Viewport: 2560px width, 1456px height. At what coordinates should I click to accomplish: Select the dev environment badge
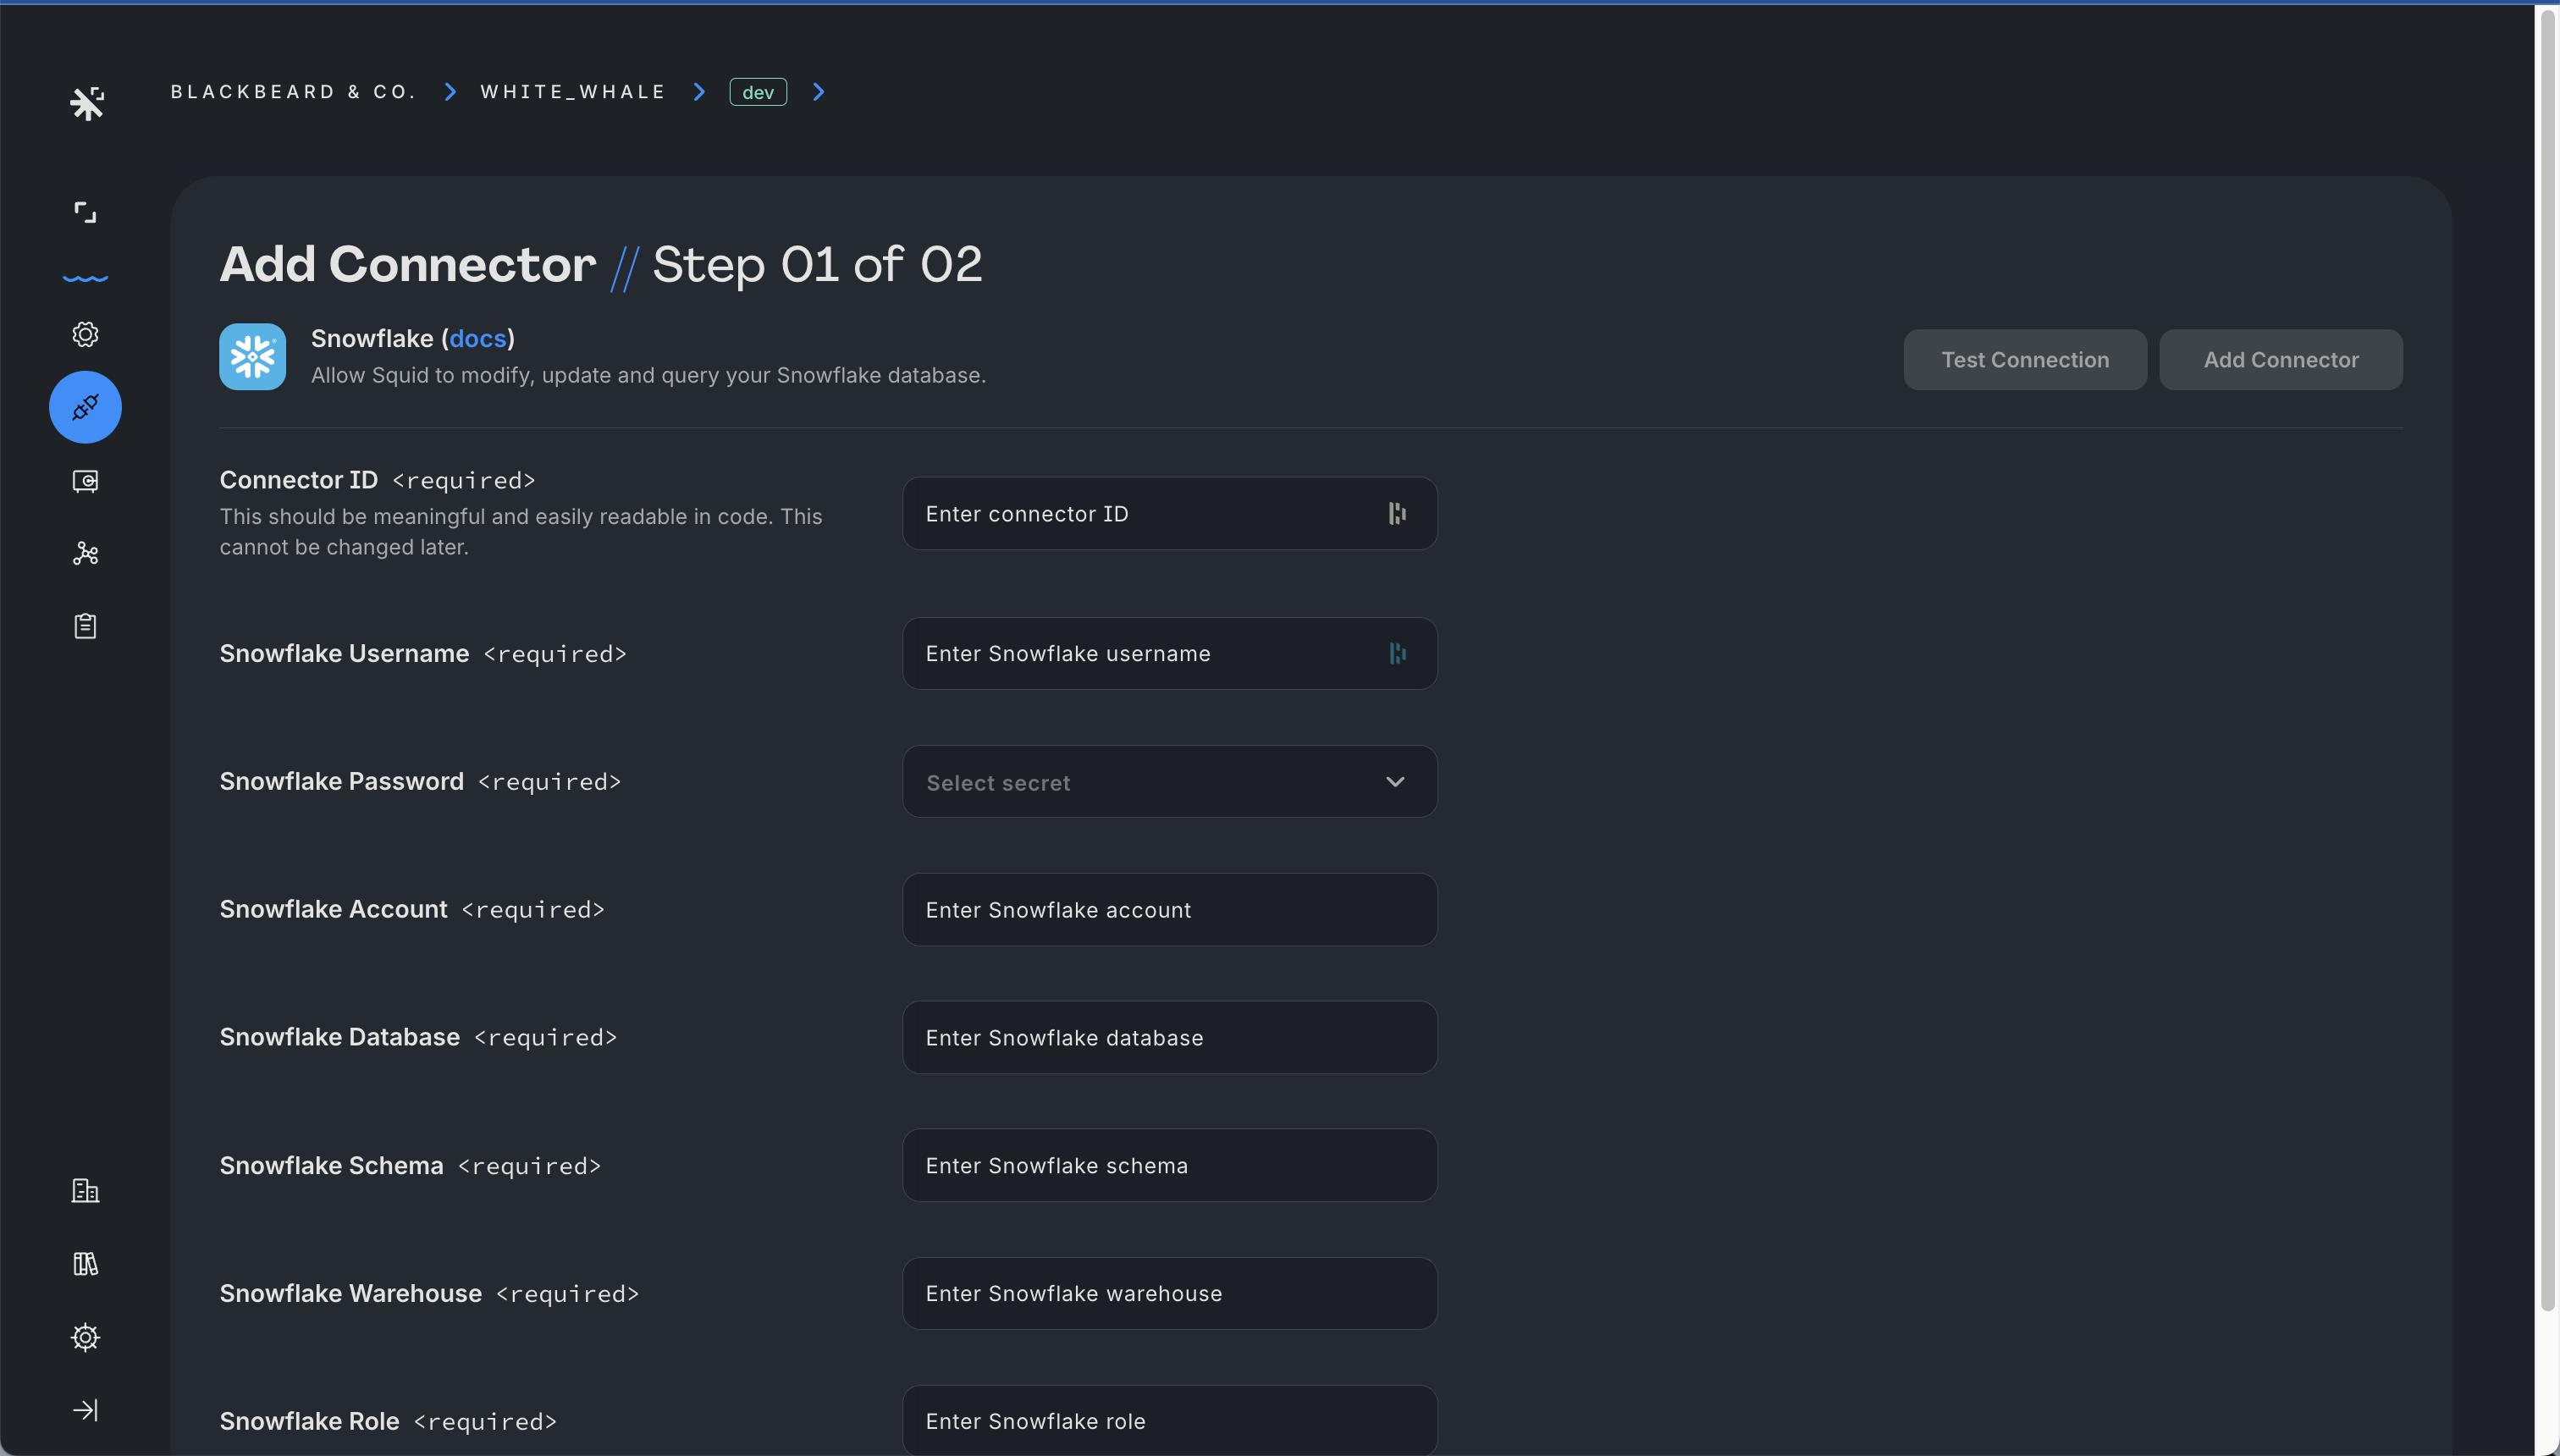pos(758,92)
